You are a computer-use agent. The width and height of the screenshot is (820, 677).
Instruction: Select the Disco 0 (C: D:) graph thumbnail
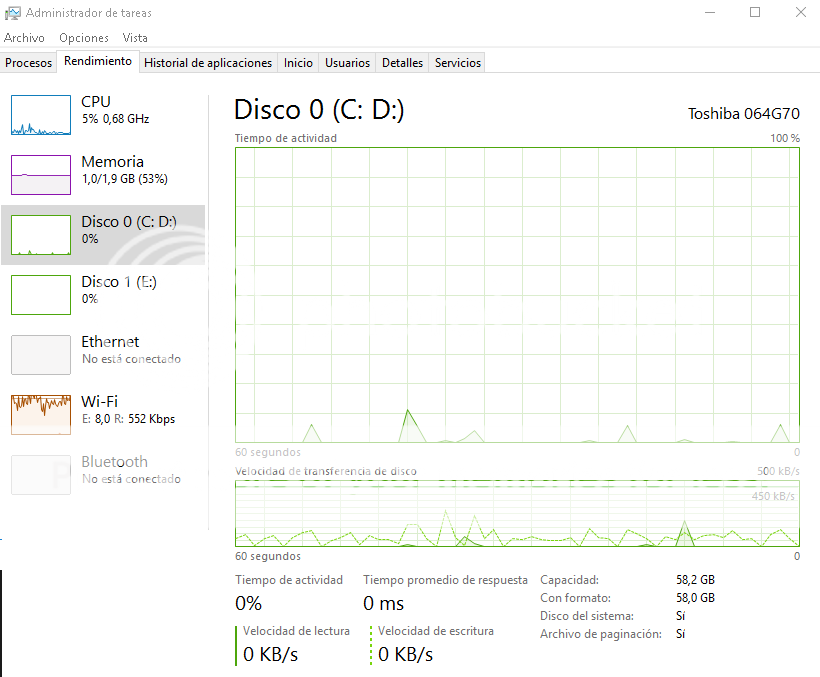tap(41, 235)
